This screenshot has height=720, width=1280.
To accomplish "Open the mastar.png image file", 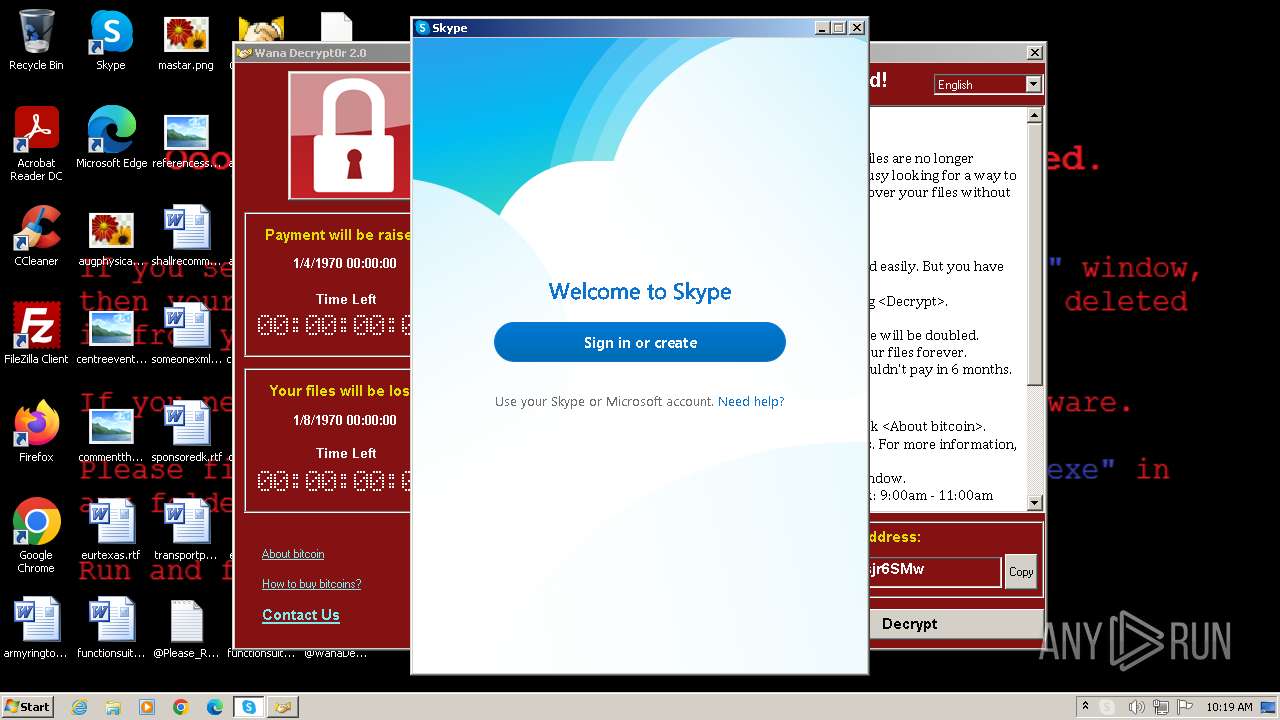I will 186,40.
